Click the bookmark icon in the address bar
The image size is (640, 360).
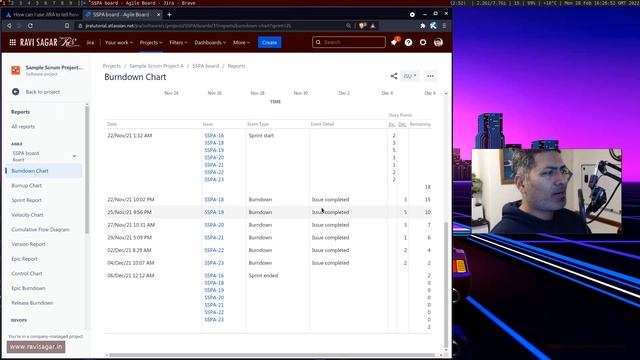[x=67, y=26]
